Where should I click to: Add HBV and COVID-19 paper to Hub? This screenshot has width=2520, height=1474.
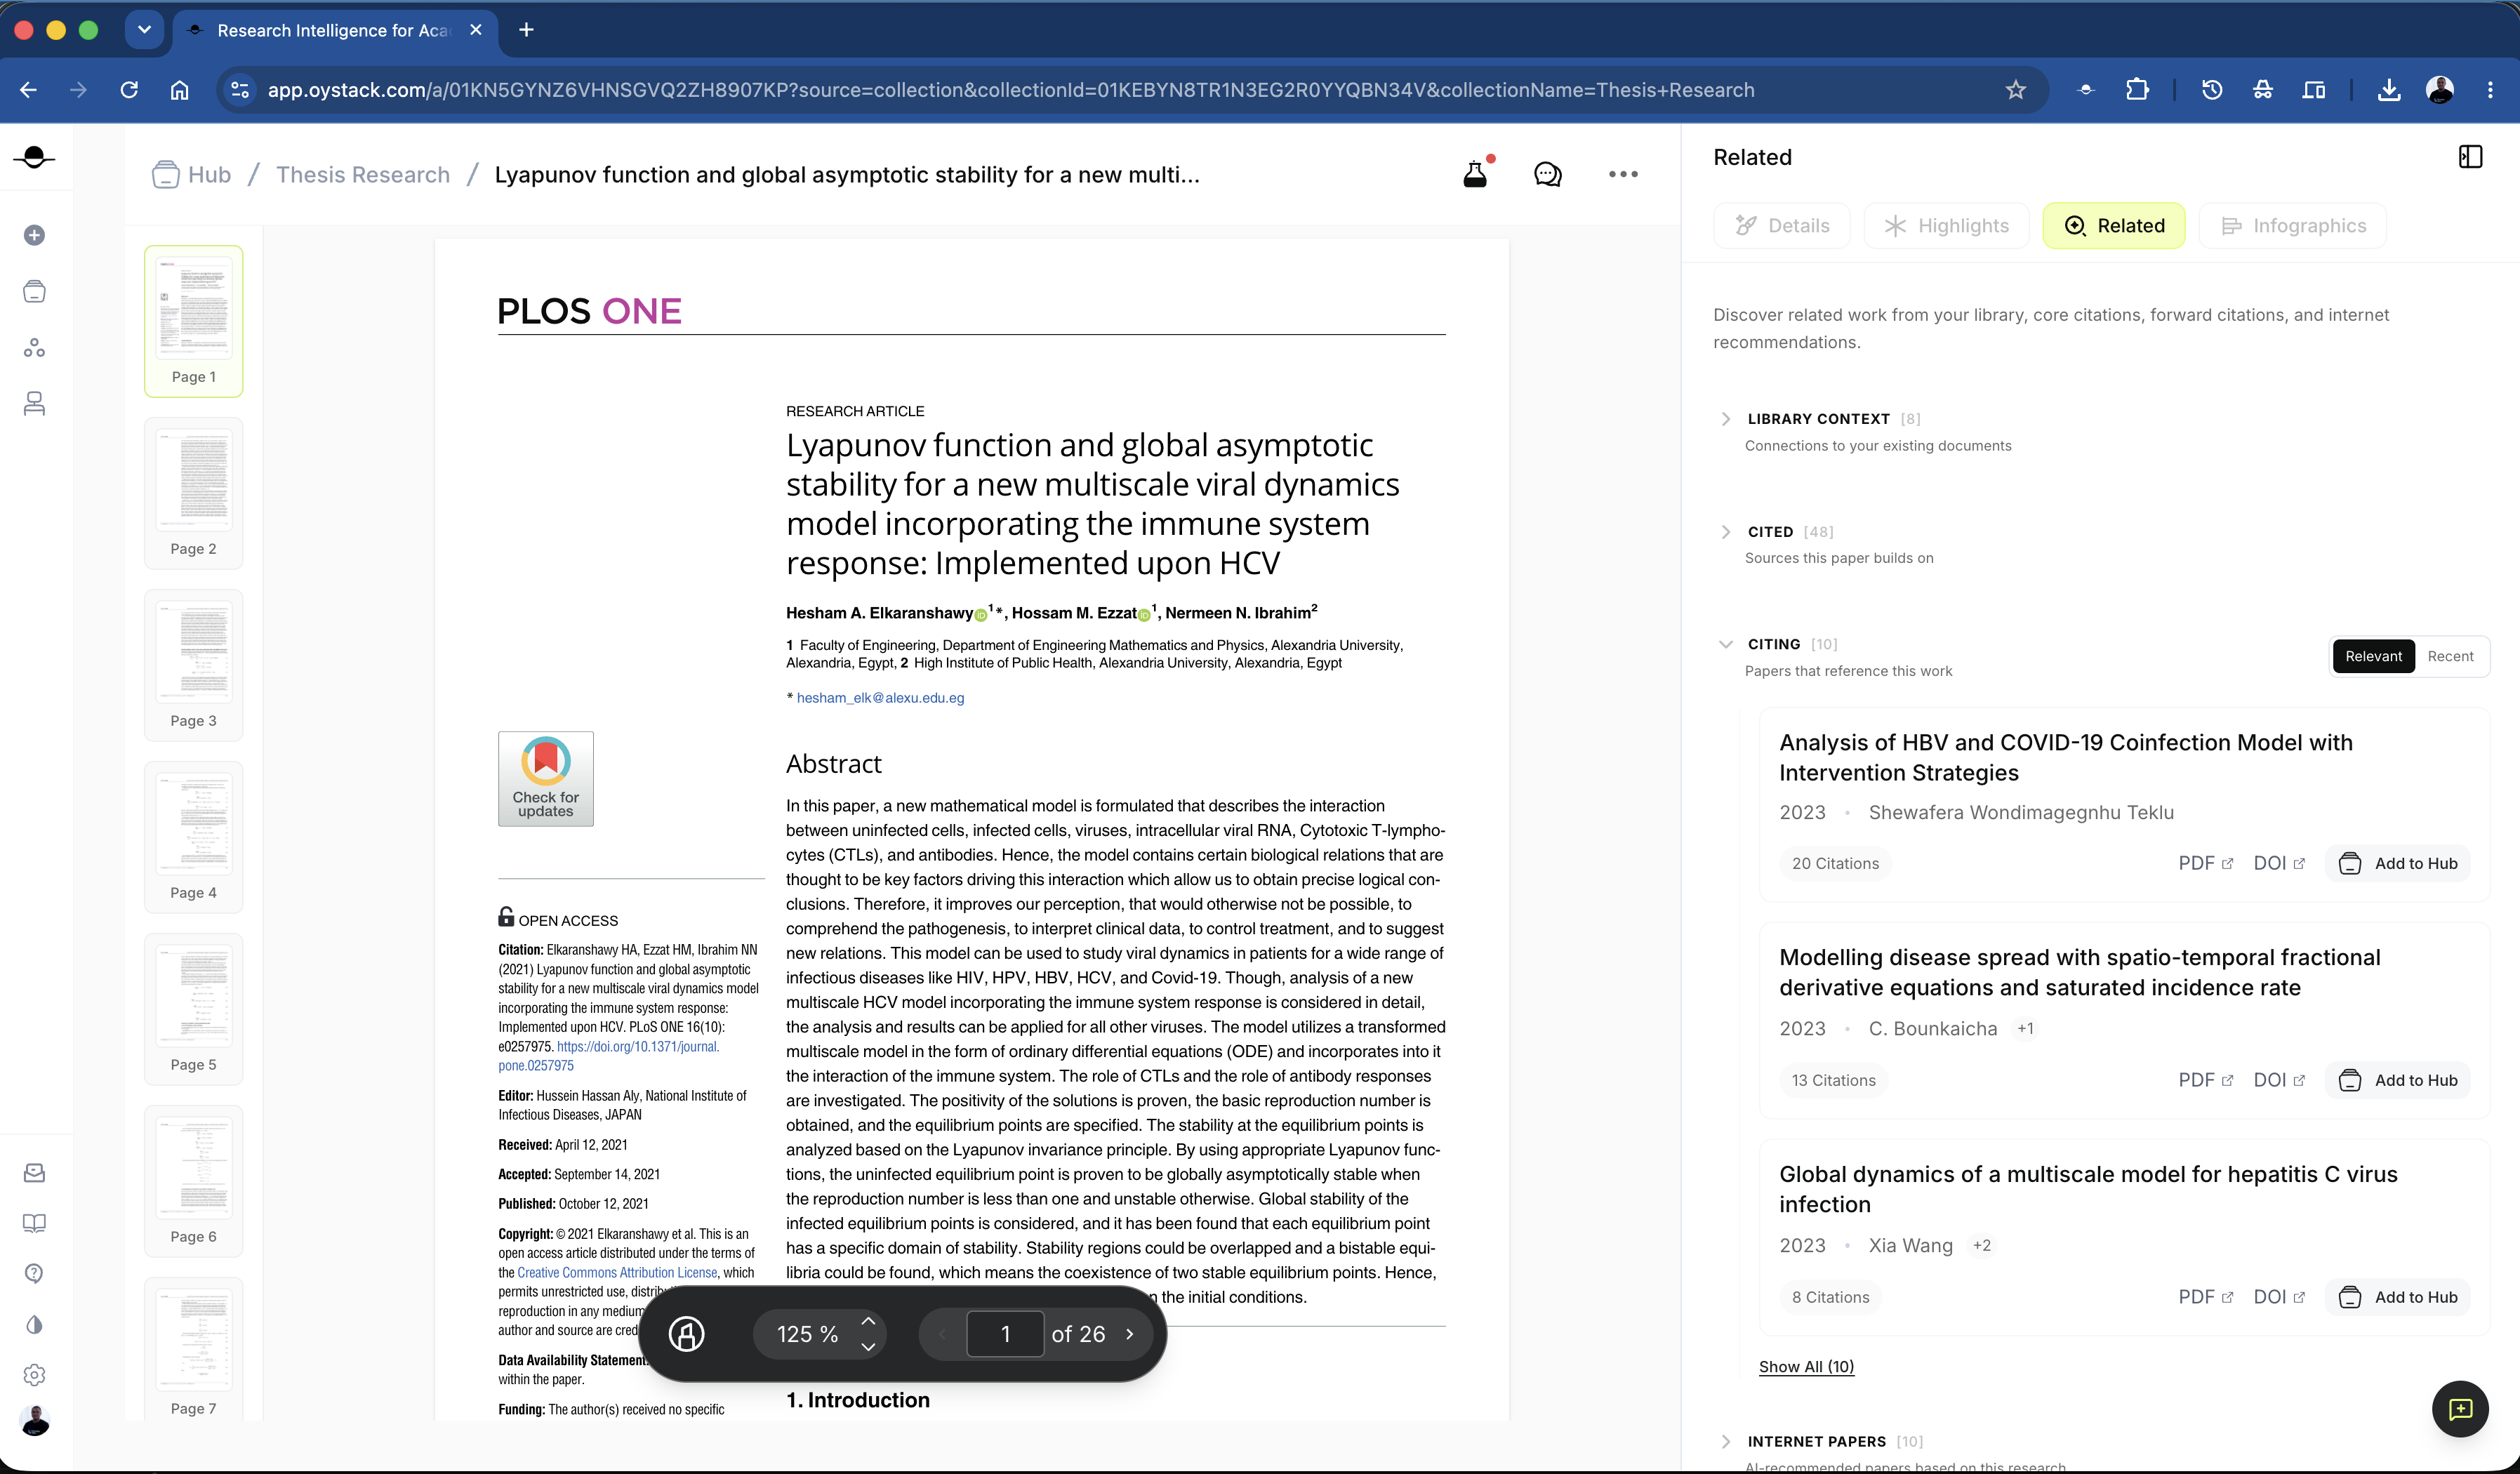2398,863
